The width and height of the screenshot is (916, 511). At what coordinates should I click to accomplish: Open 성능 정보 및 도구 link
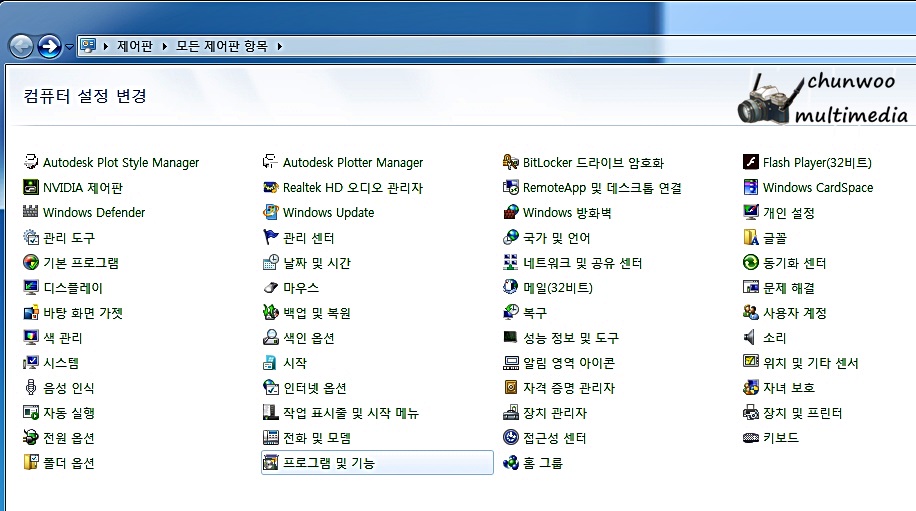click(x=571, y=338)
